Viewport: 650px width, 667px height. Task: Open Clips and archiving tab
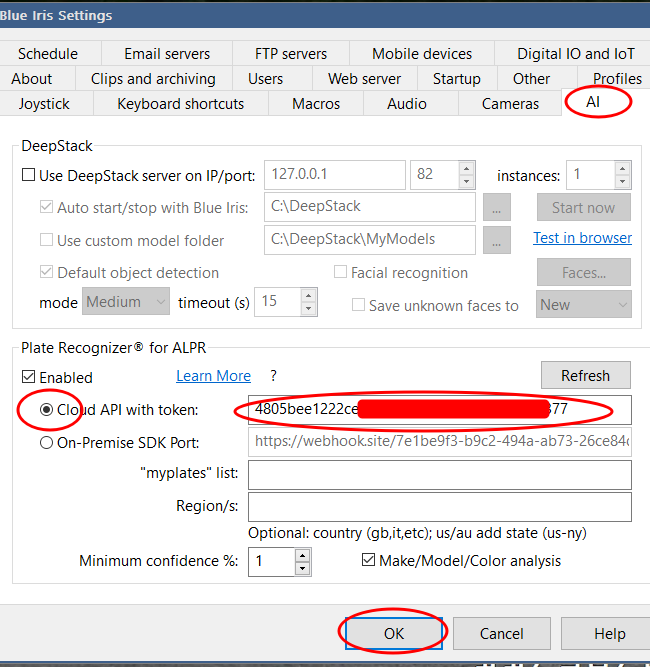[x=153, y=79]
